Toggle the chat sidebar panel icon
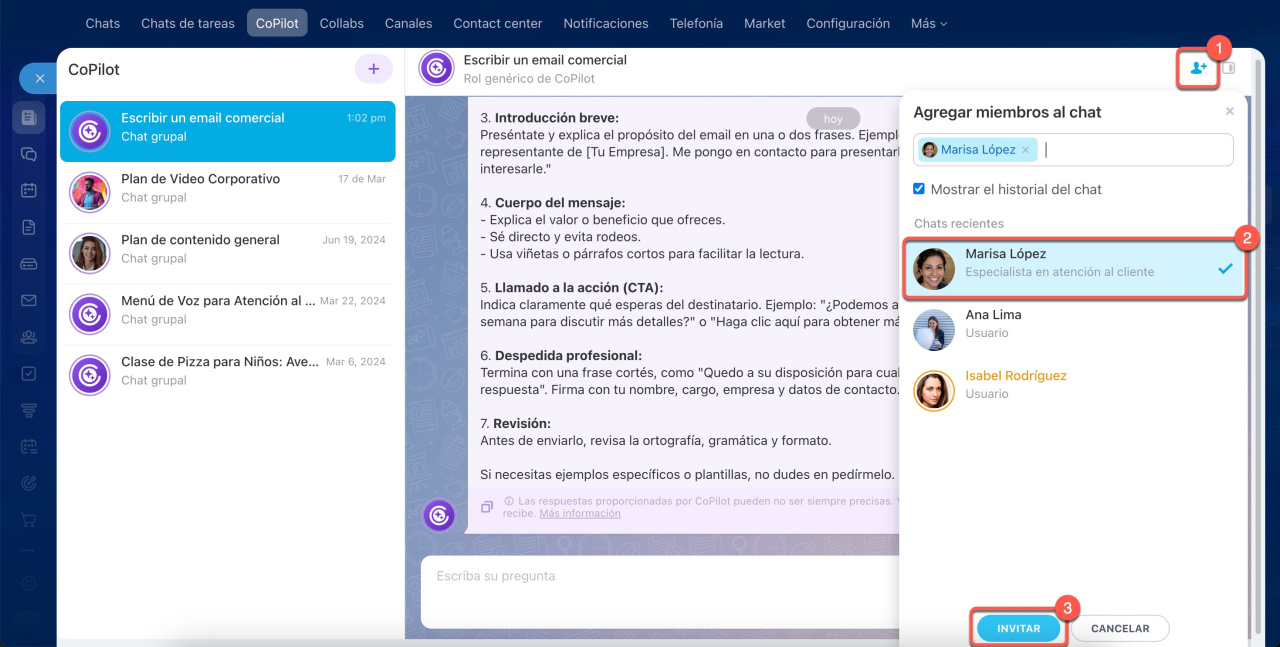1280x647 pixels. tap(1229, 69)
